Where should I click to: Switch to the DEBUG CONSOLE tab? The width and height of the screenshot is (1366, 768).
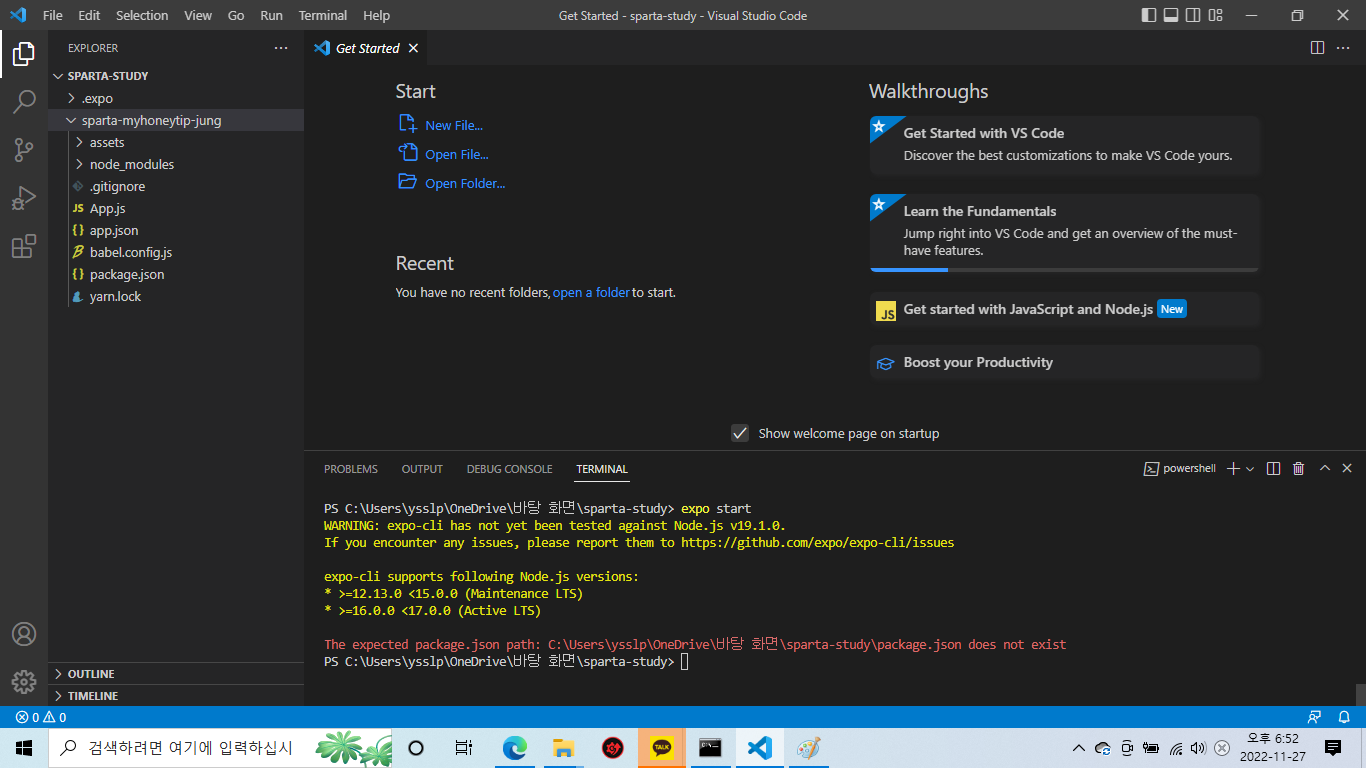(509, 469)
